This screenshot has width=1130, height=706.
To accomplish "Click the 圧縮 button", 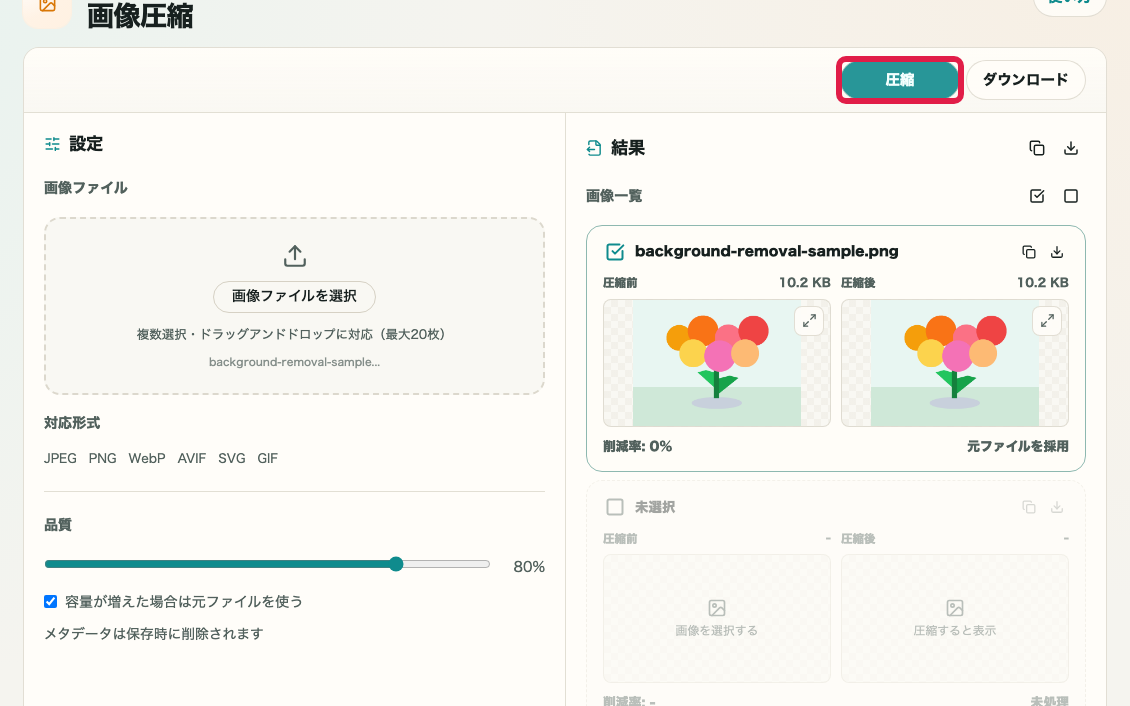I will click(x=899, y=79).
